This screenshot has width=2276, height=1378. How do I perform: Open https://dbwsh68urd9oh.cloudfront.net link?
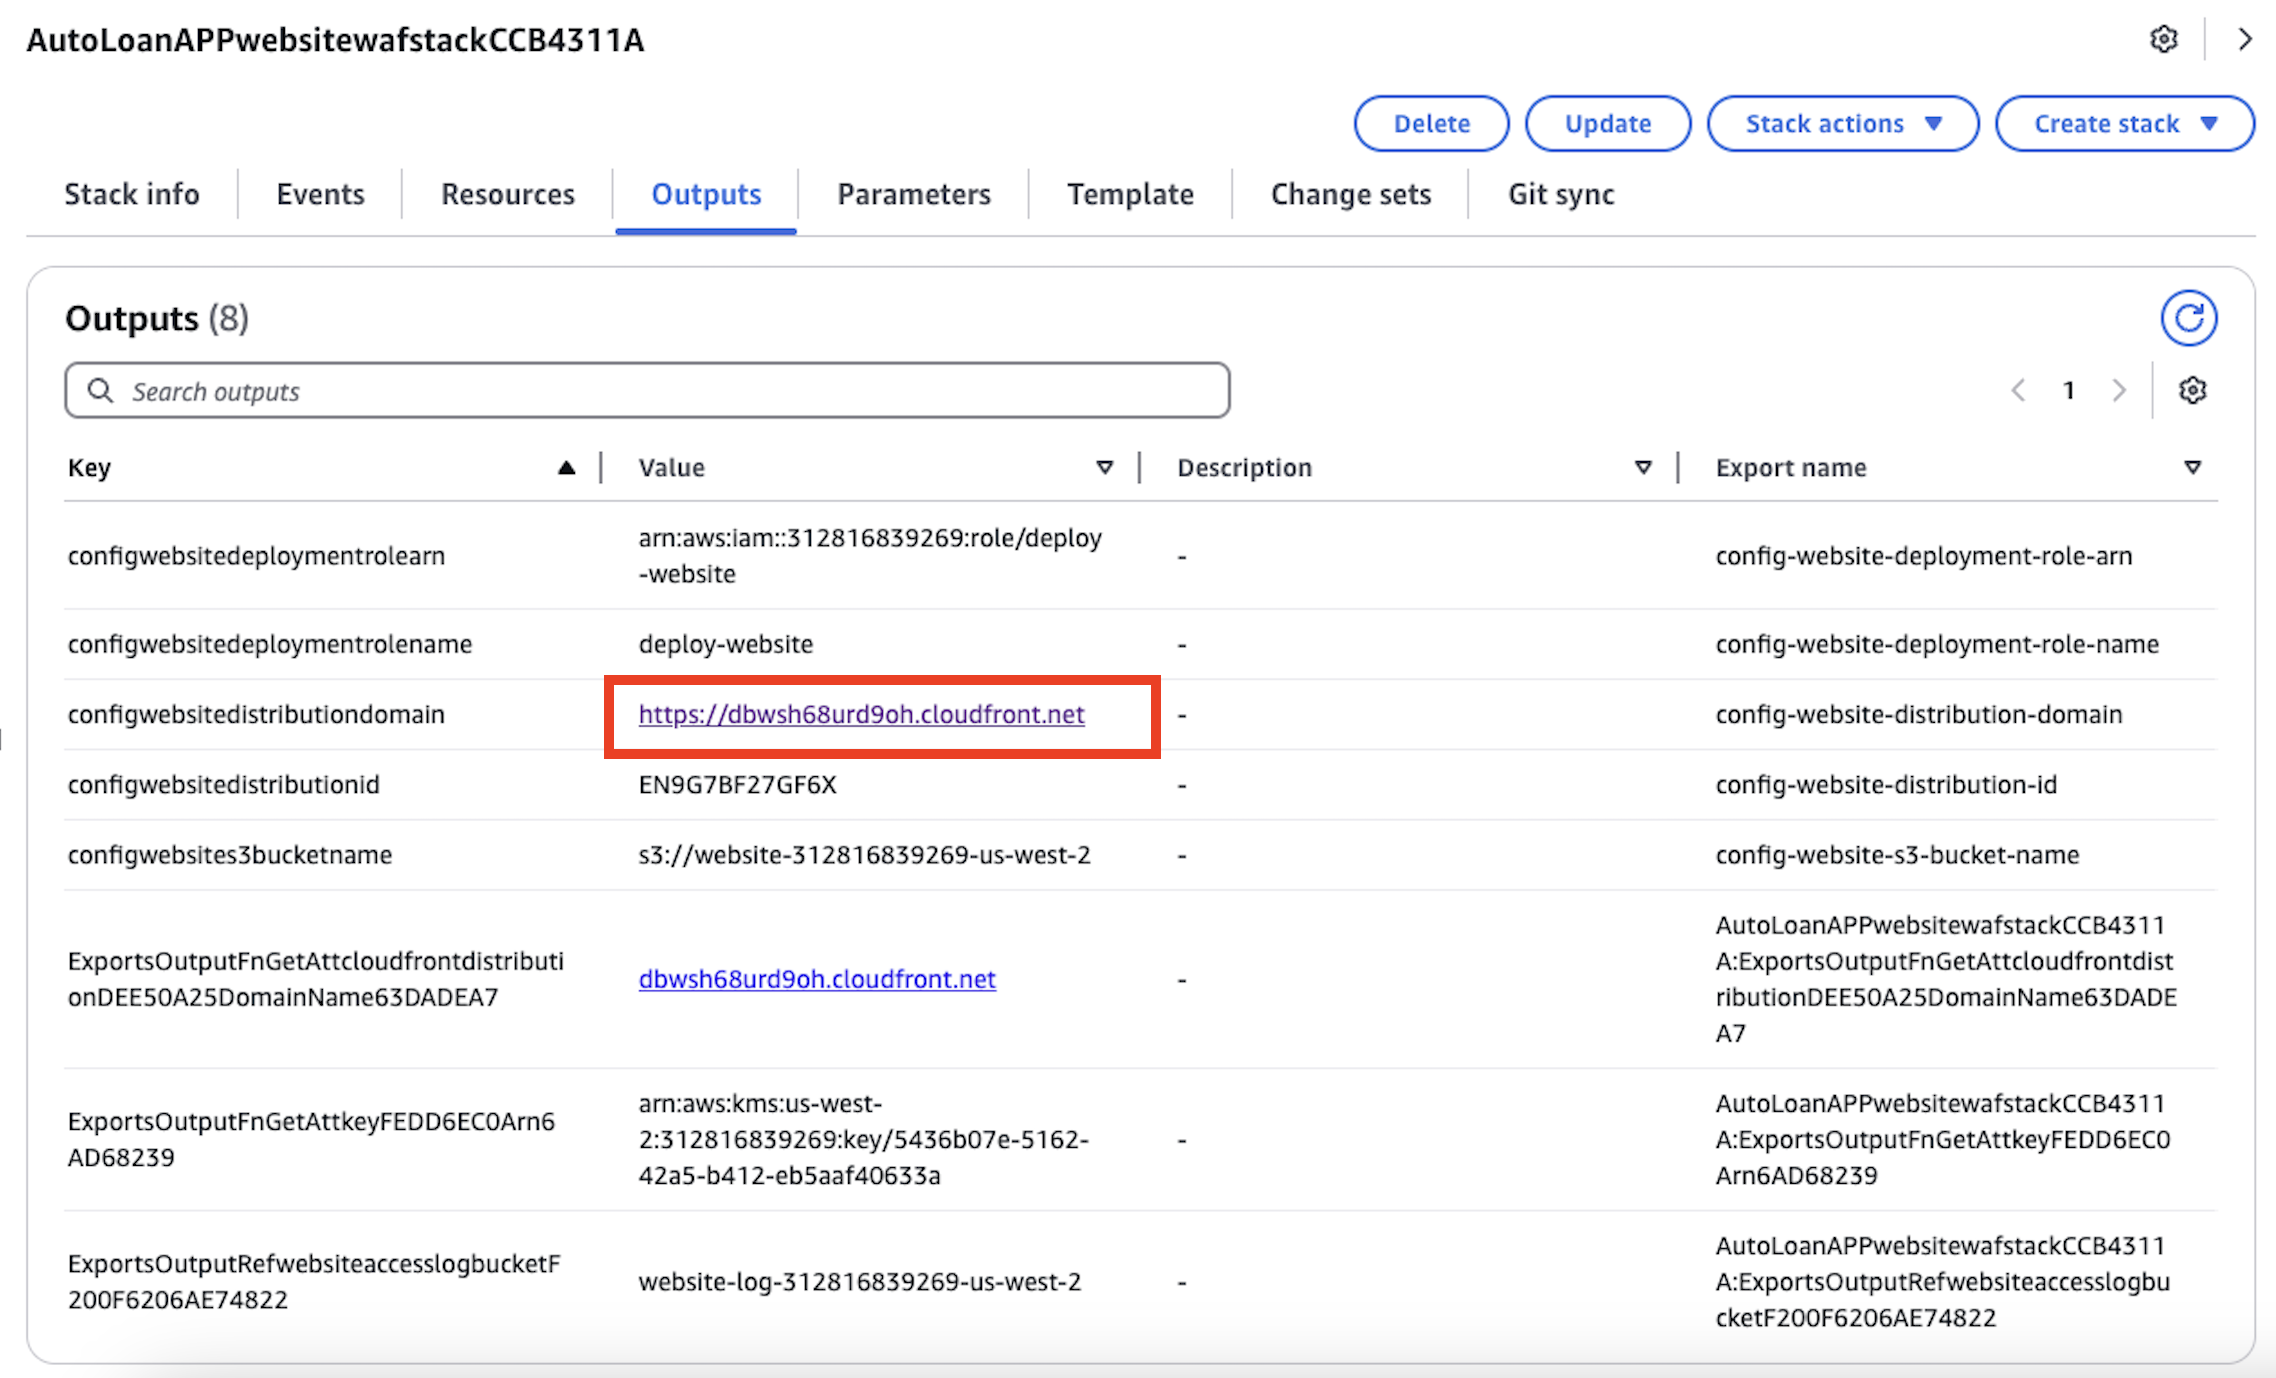(x=861, y=714)
